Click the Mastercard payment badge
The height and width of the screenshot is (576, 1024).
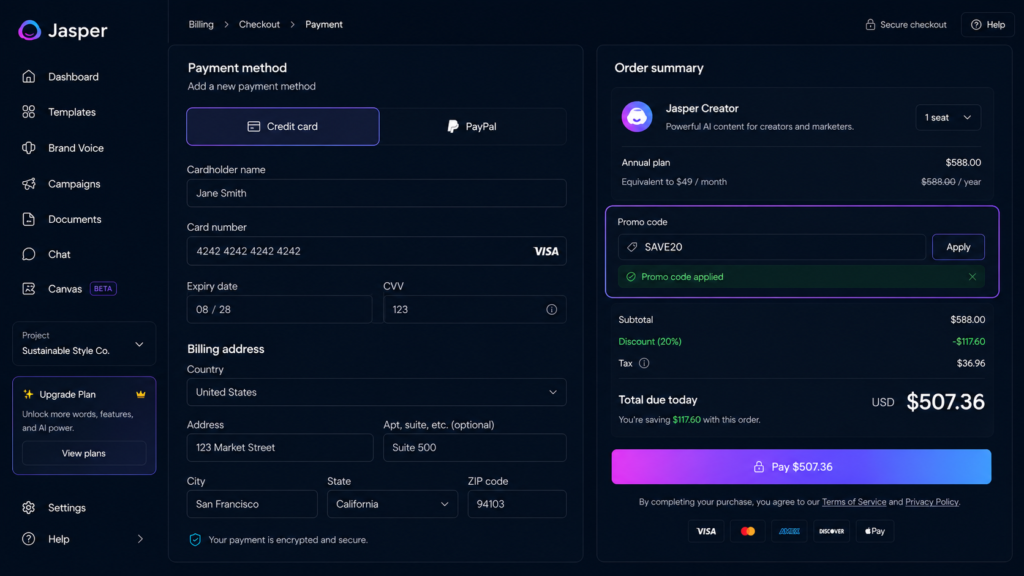point(748,531)
